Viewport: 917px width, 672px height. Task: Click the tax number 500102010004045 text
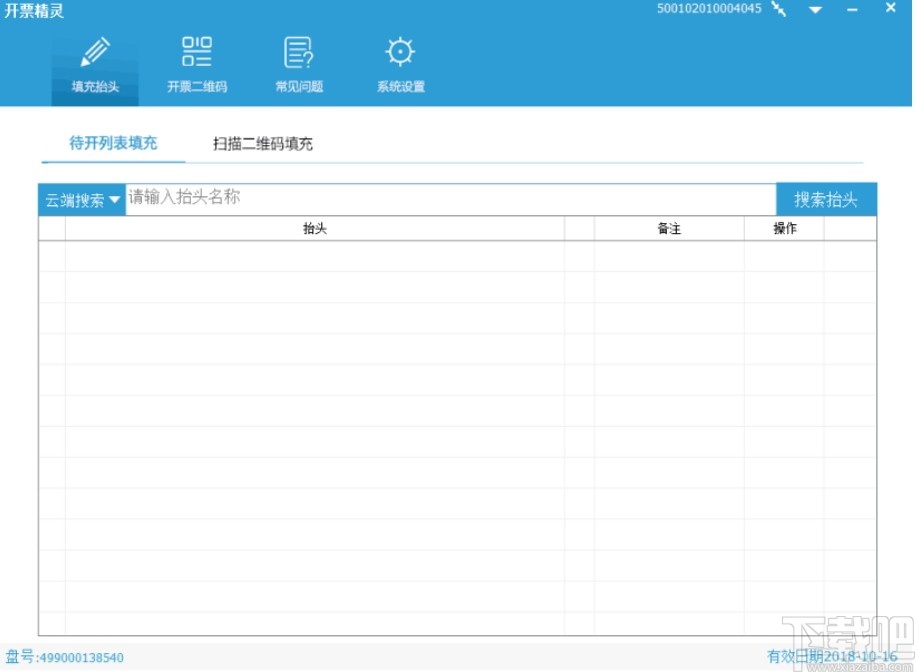pyautogui.click(x=709, y=9)
